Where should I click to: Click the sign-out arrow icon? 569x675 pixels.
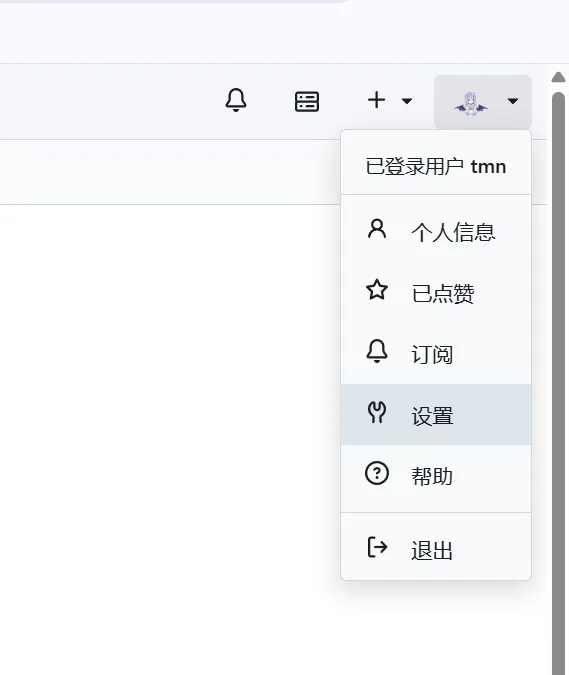(377, 547)
